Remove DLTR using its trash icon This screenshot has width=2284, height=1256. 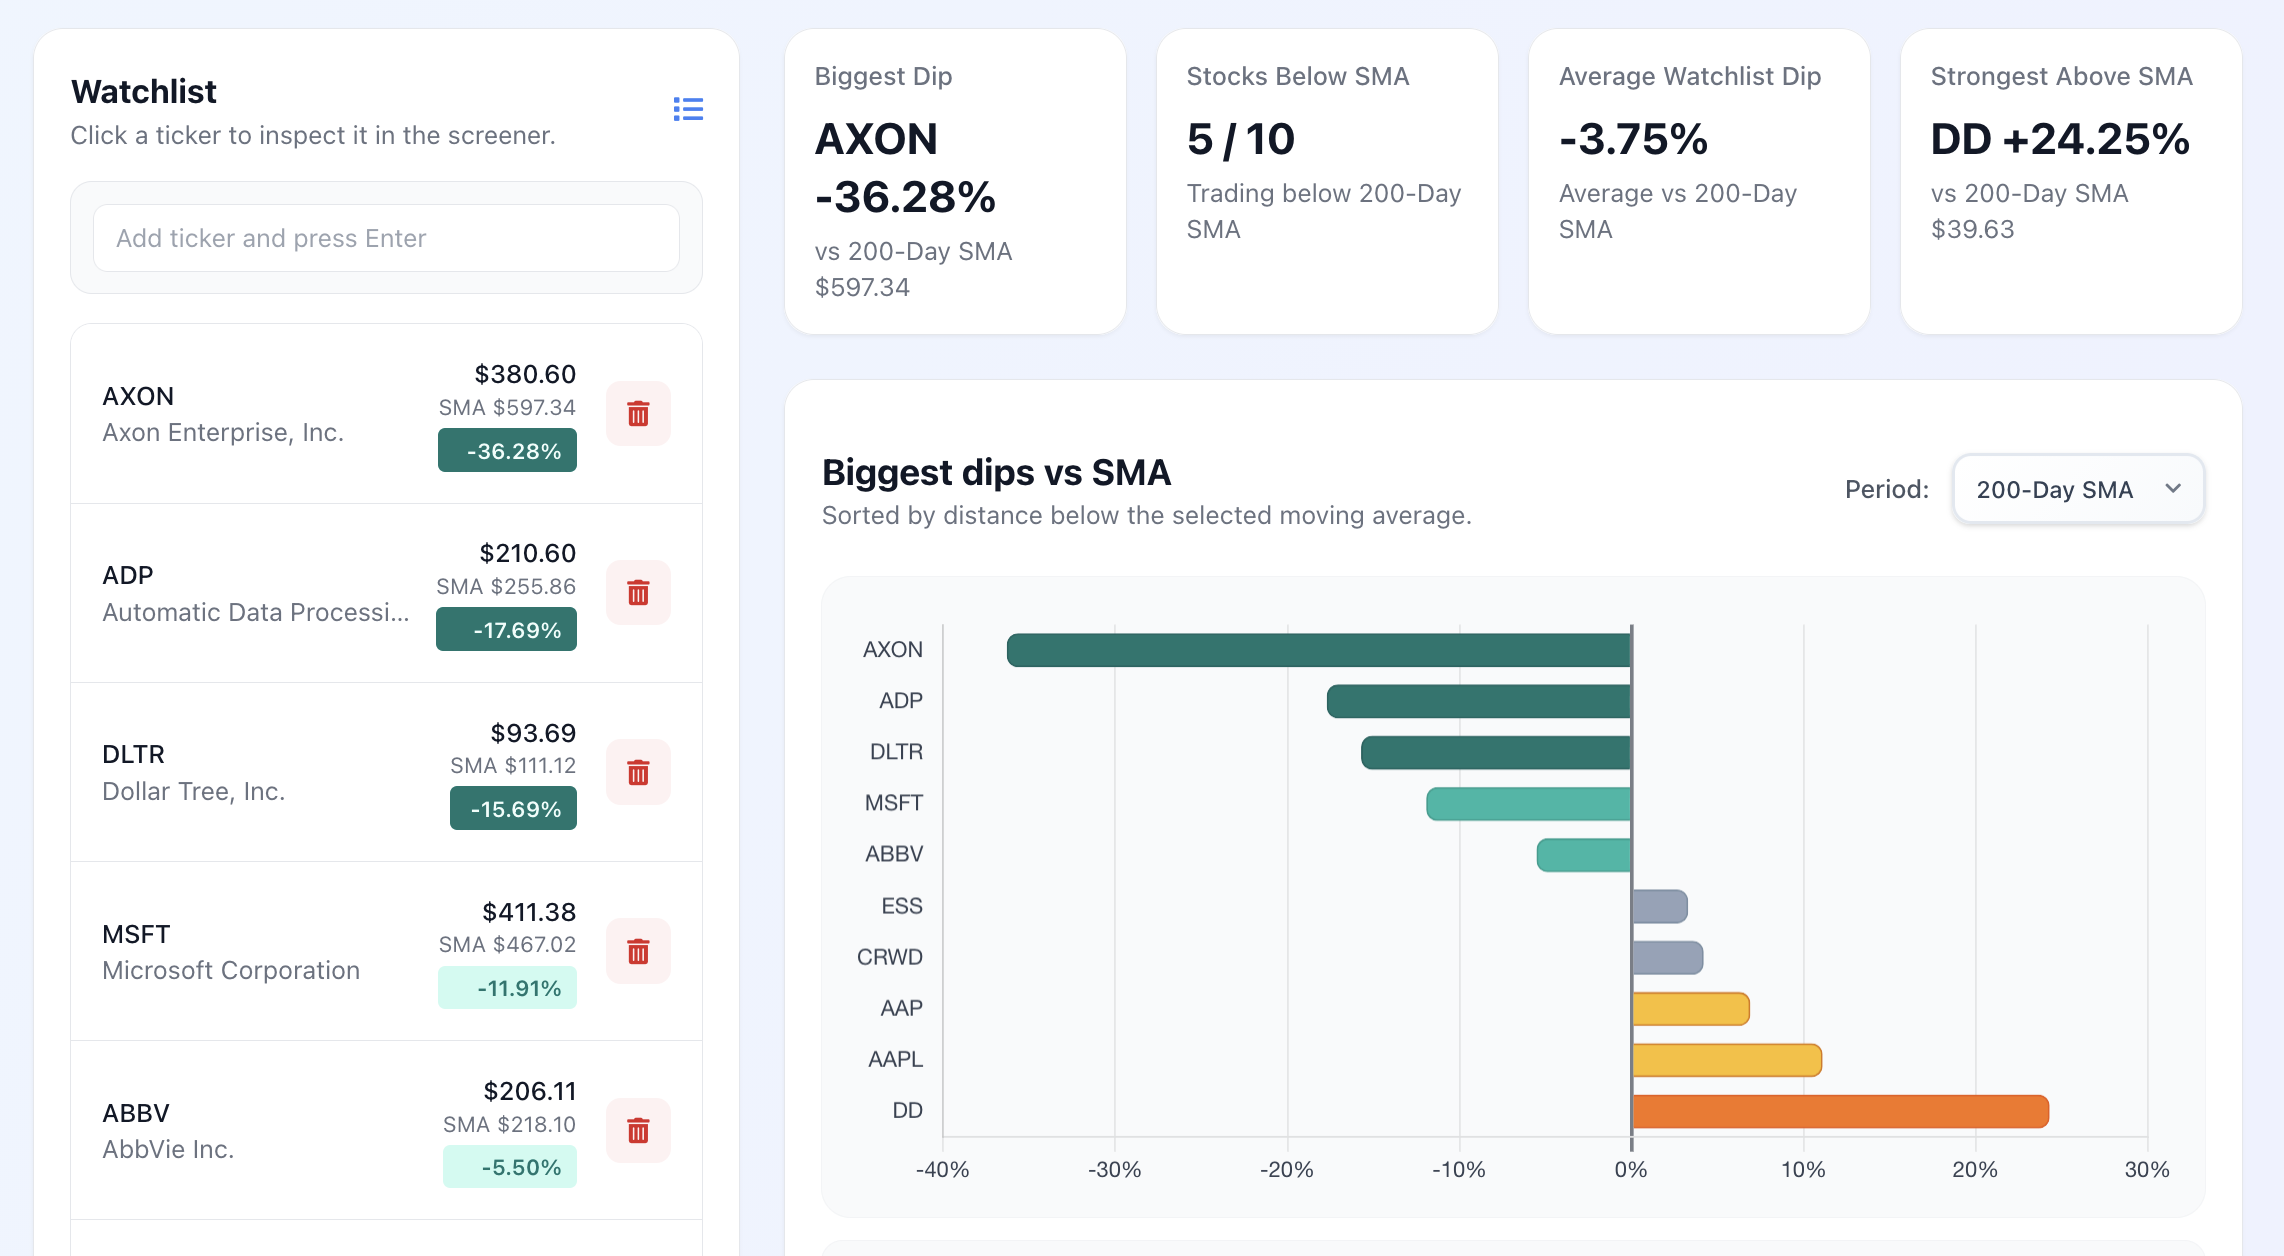(638, 772)
